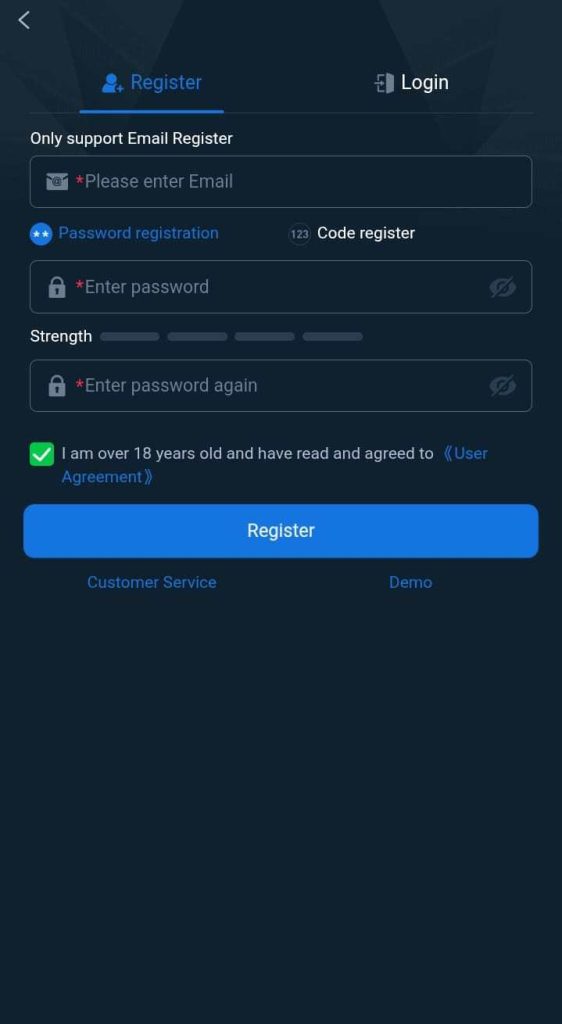Show password in Enter password again field

503,385
